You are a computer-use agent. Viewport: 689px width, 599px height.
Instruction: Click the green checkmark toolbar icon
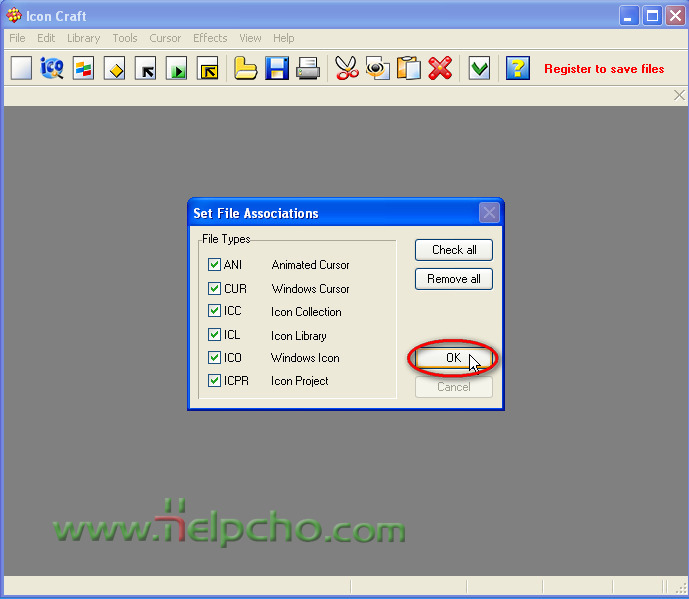tap(479, 69)
